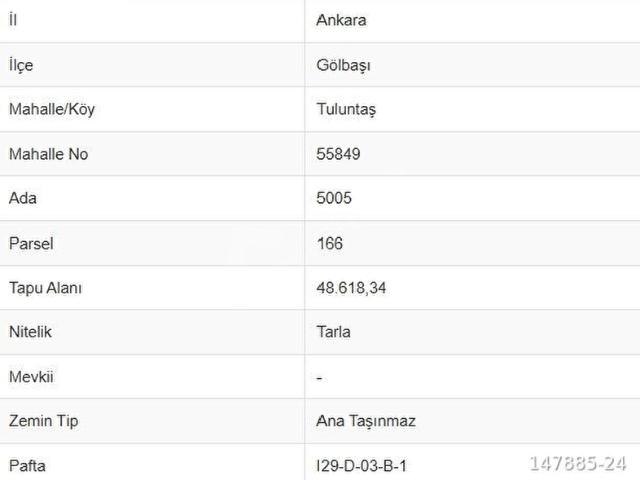Image resolution: width=640 pixels, height=480 pixels.
Task: Select the Ada value 5005
Action: [334, 198]
